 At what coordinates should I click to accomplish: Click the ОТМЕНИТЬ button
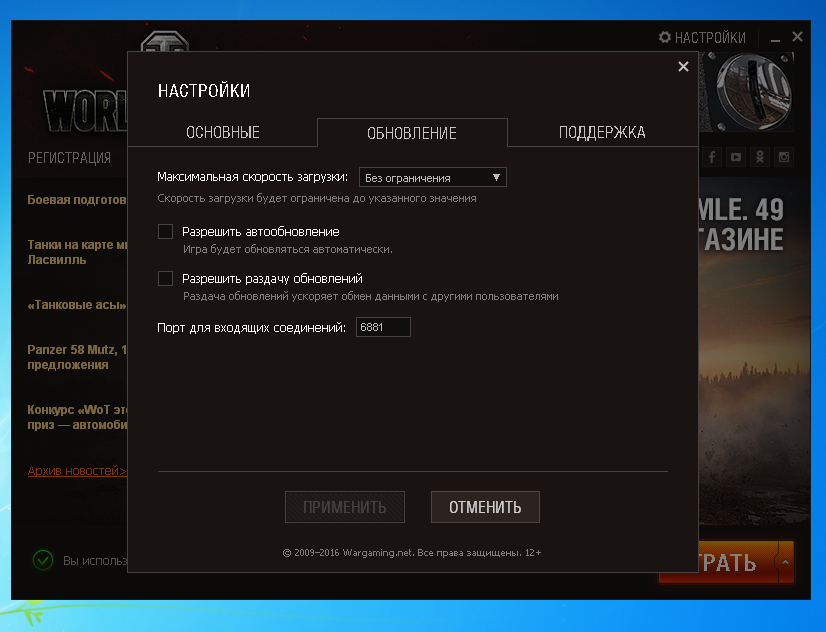point(485,507)
